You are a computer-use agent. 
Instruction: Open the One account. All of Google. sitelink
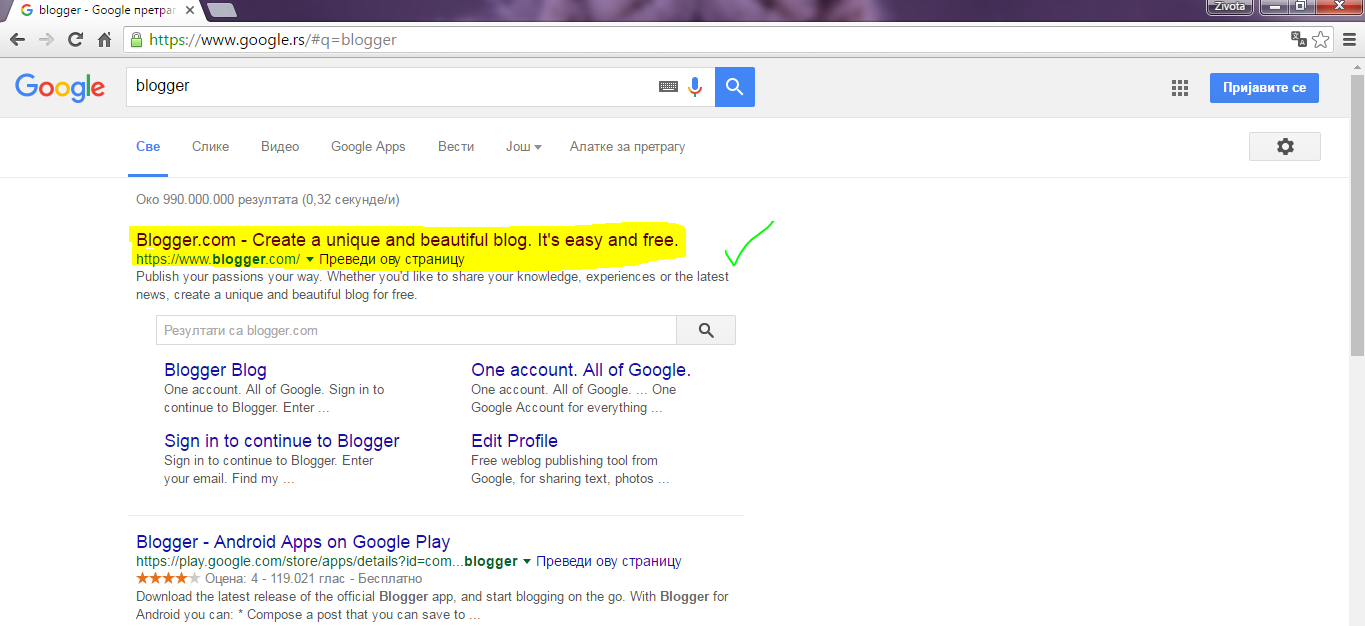click(581, 370)
